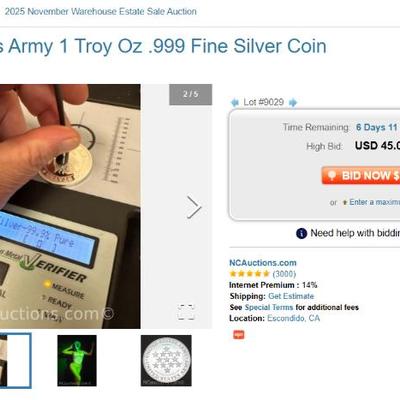This screenshot has width=400, height=400.
Task: Go to next lot arrow
Action: (293, 102)
